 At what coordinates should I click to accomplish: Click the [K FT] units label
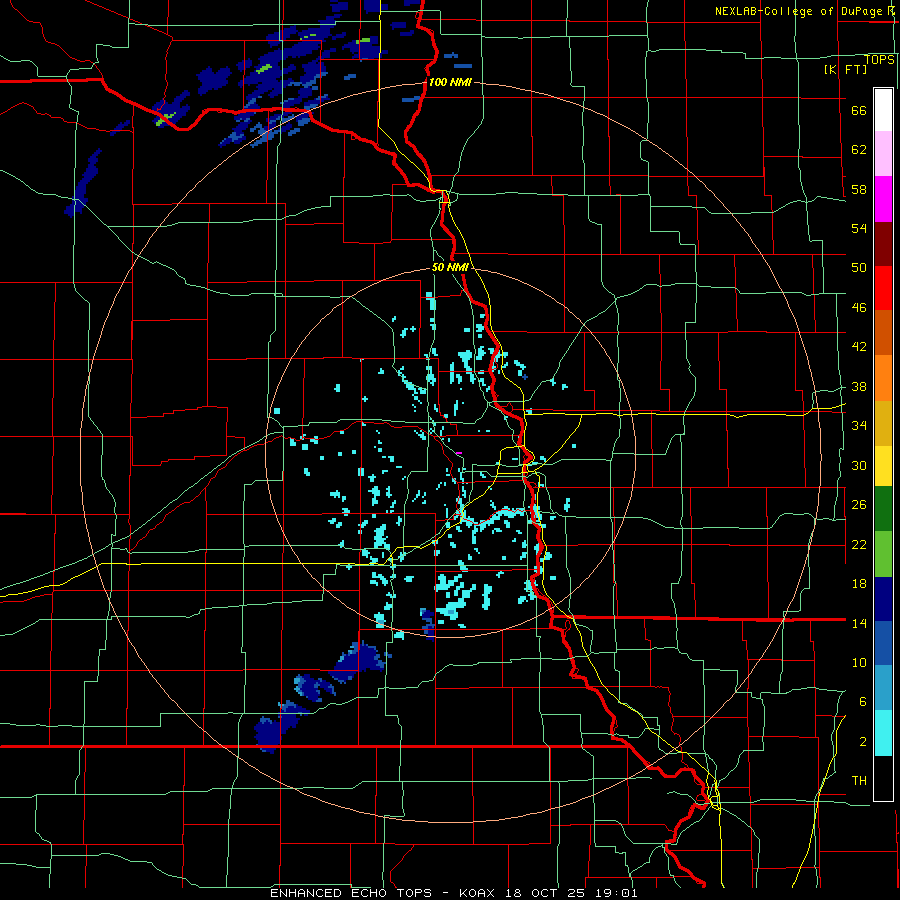coord(845,70)
